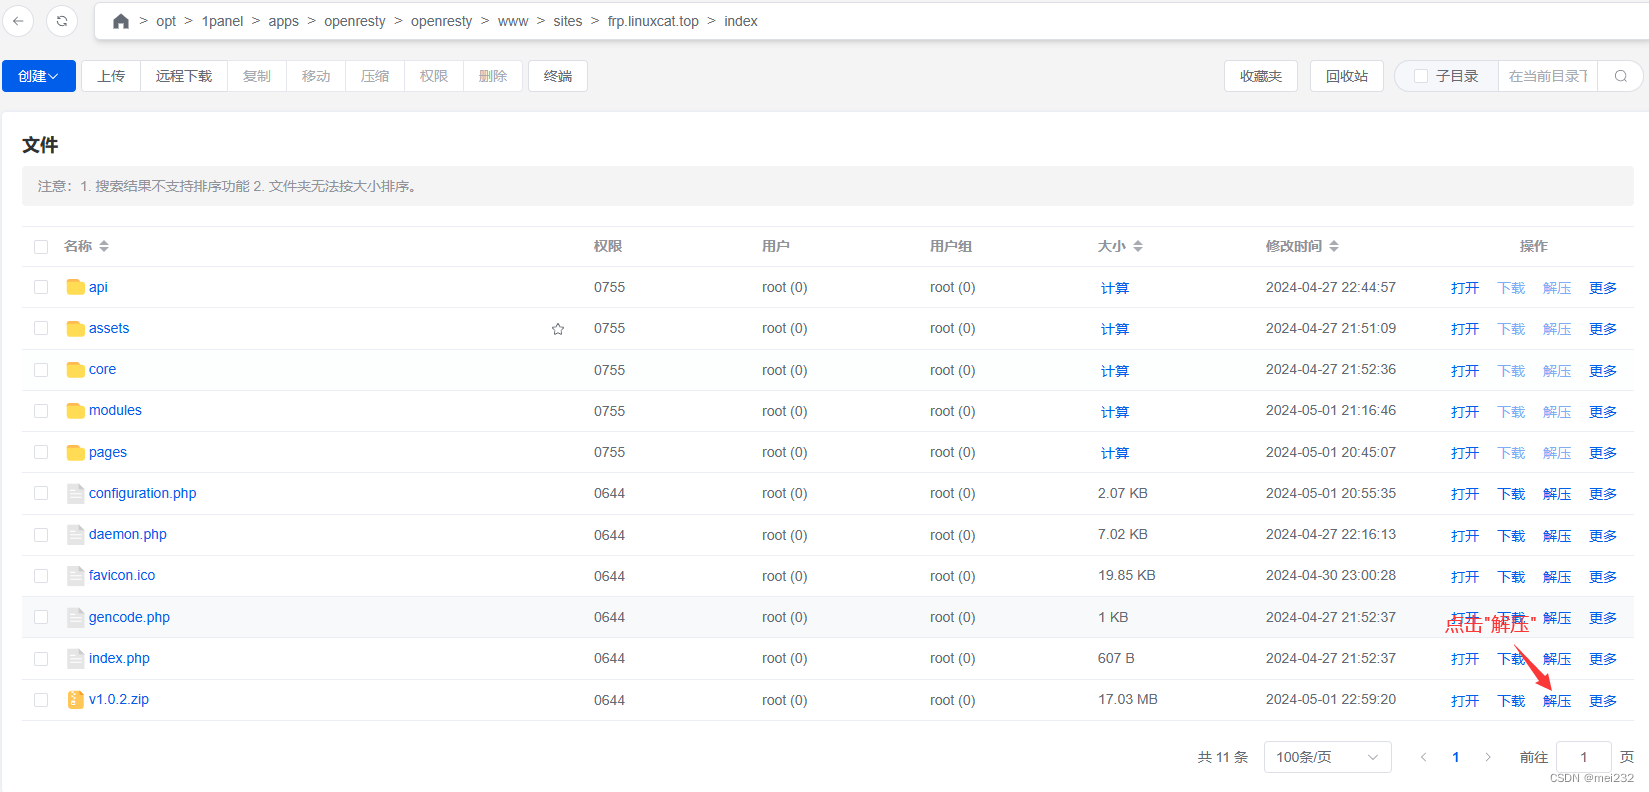
Task: Favorite the assets folder with star icon
Action: pyautogui.click(x=558, y=329)
